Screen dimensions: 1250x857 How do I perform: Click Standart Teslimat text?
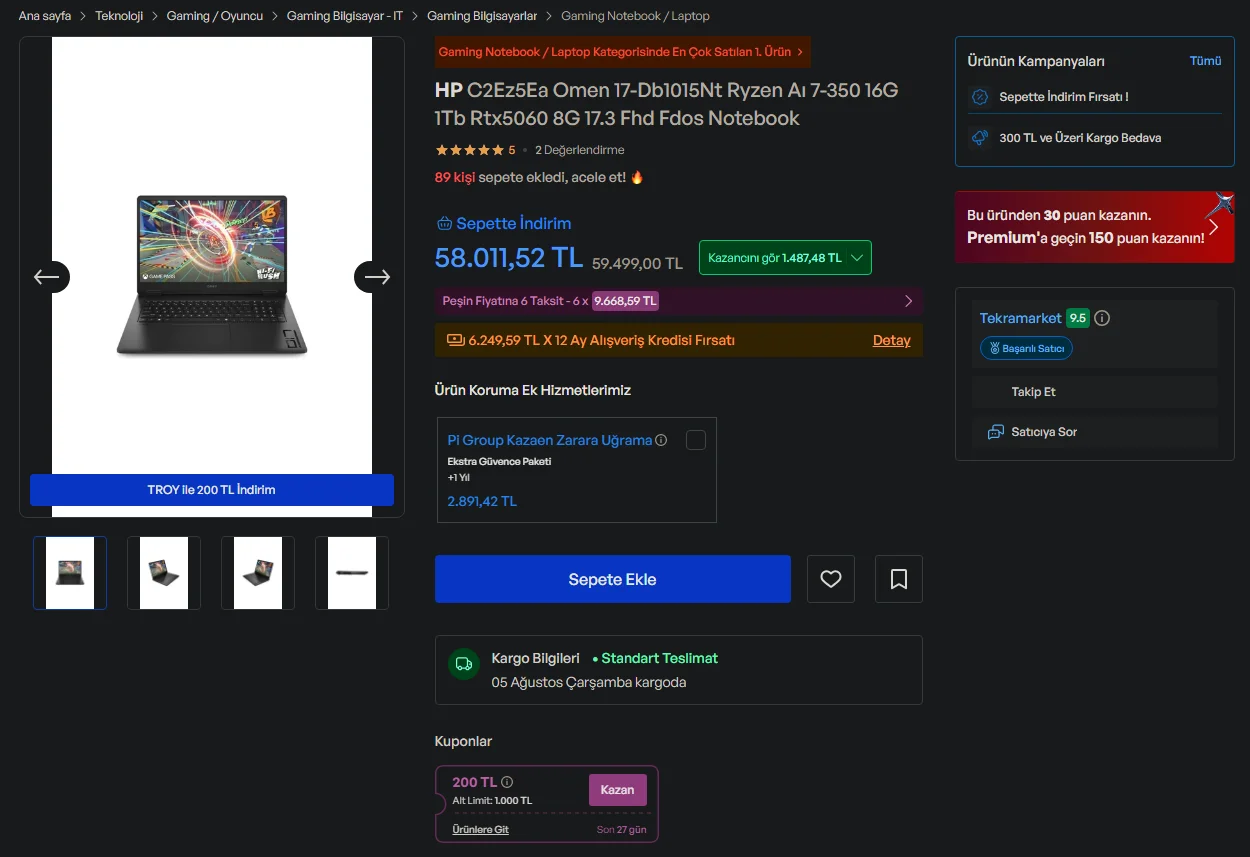click(660, 658)
